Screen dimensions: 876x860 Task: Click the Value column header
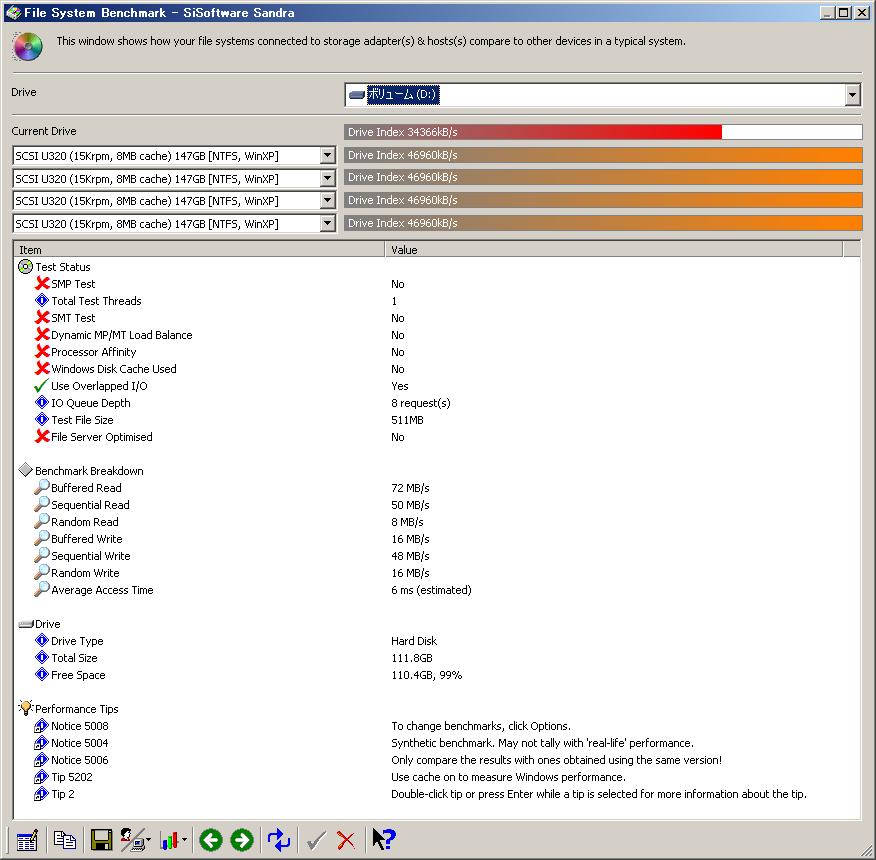(x=613, y=250)
